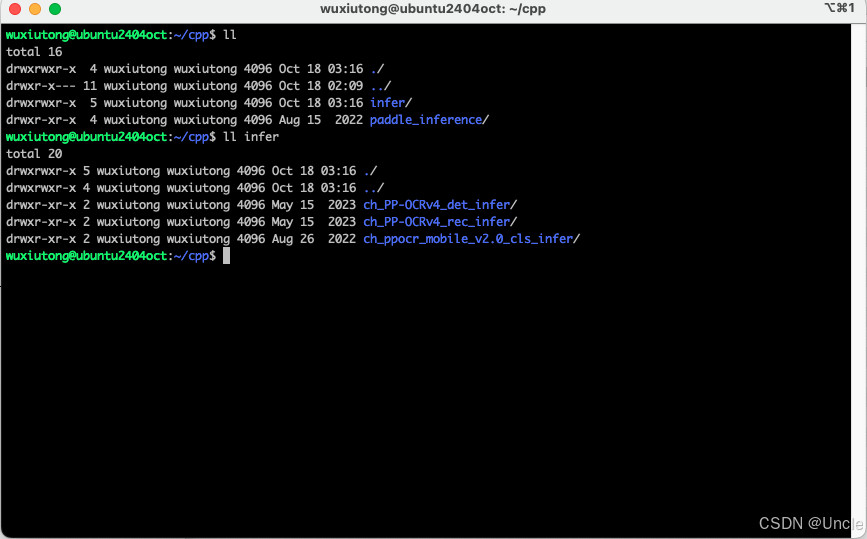Screen dimensions: 867x539
Task: Click the 'ch_PP-OCRv4_det_infer/' directory name
Action: pos(440,205)
